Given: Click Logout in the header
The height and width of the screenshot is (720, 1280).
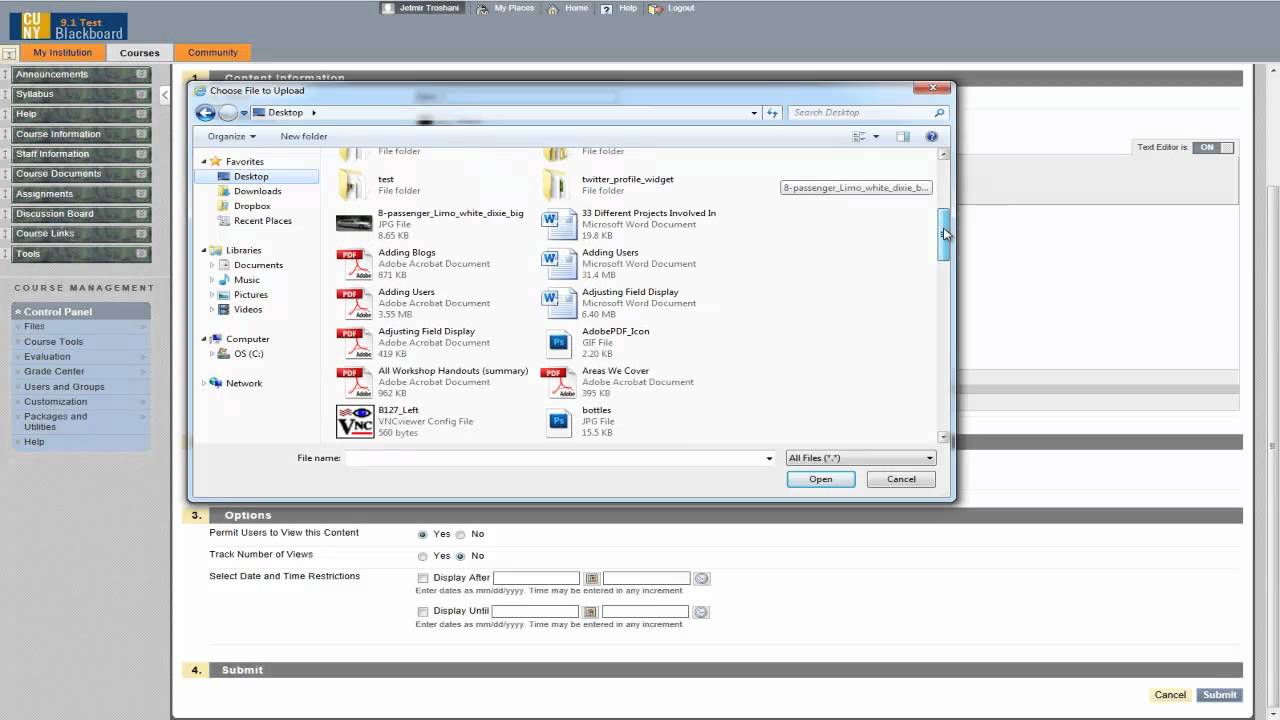Looking at the screenshot, I should (681, 8).
